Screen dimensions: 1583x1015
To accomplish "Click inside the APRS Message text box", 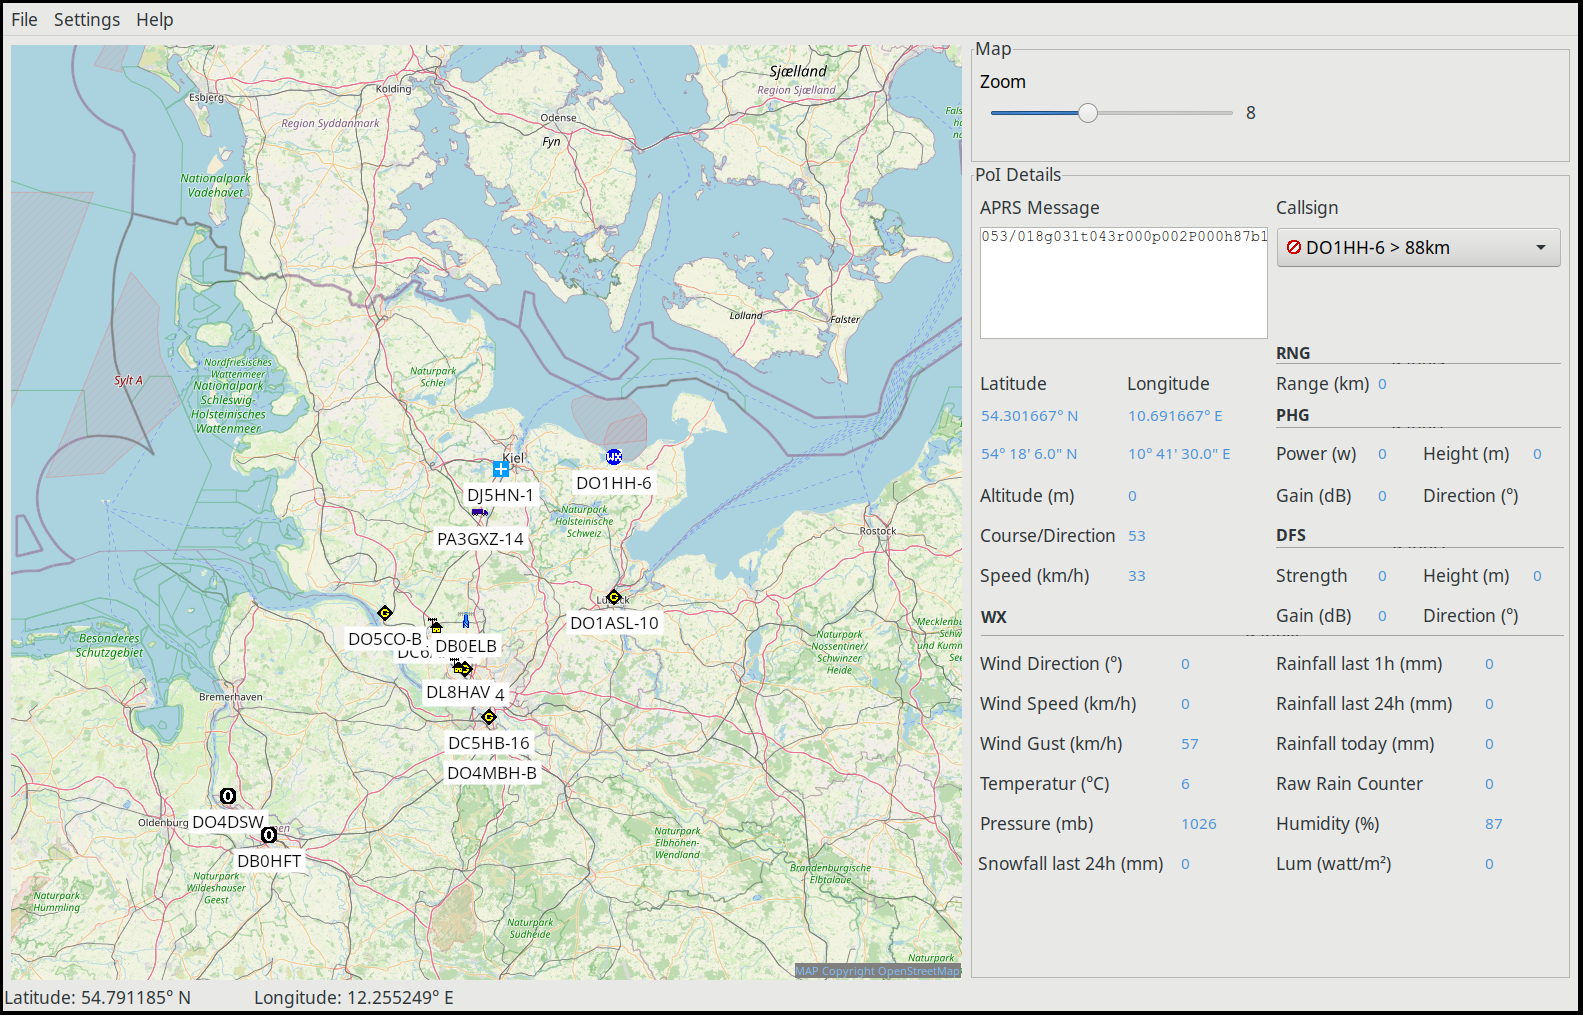I will coord(1123,283).
